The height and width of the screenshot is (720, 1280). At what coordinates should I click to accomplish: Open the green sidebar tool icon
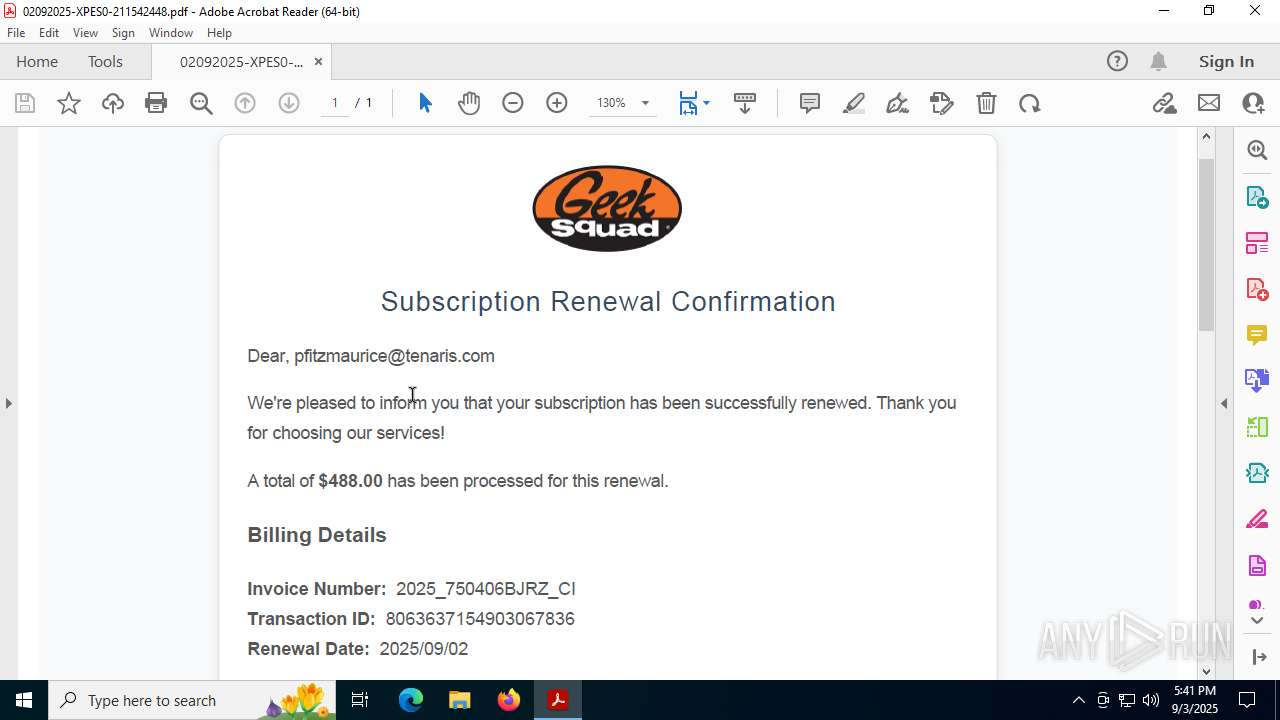1257,427
